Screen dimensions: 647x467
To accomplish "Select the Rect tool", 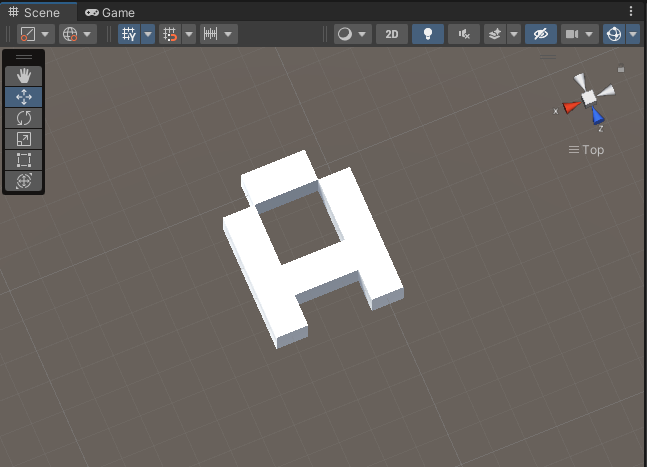I will [x=24, y=160].
